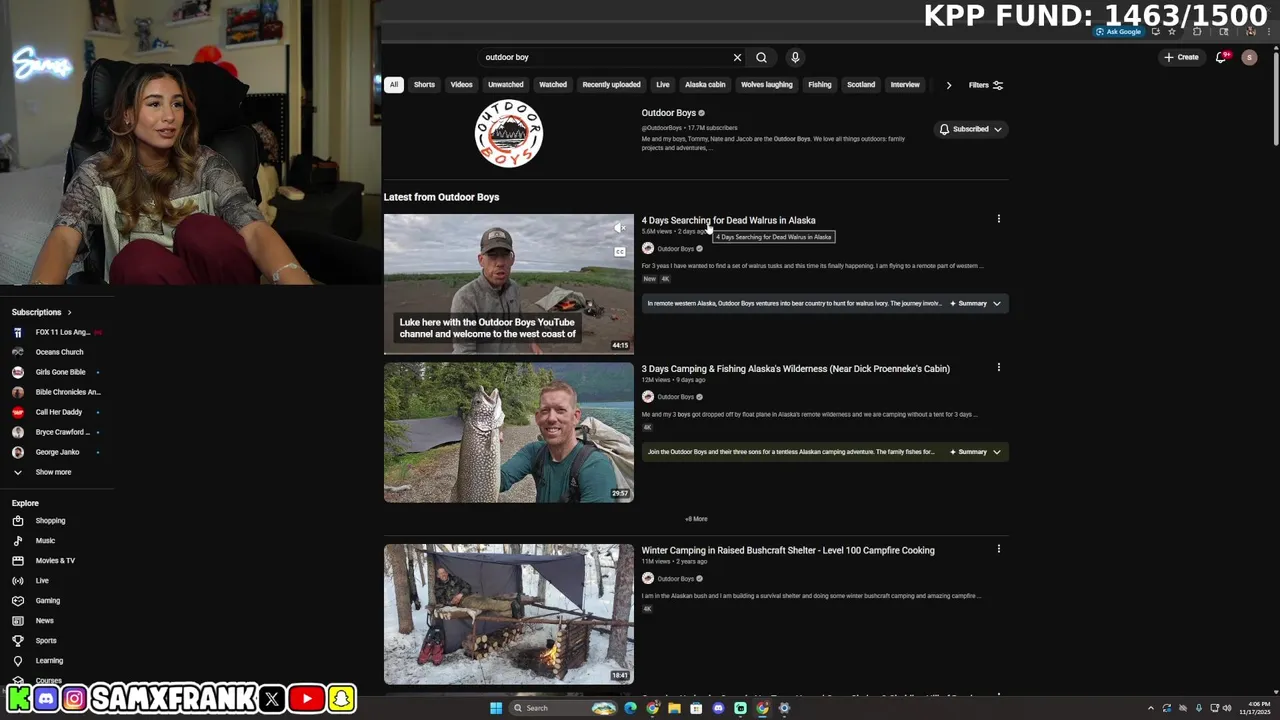Click the Ask Google button in the address bar
Screen dimensions: 1280x720
tap(1118, 32)
